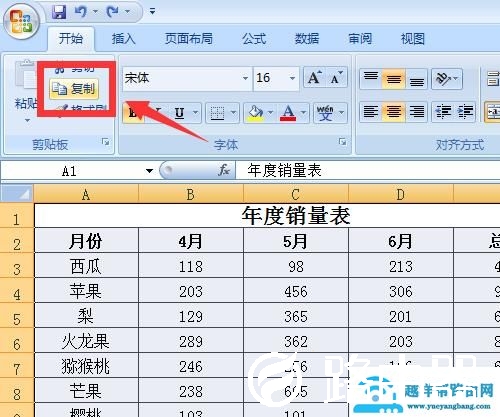Open fill color dropdown arrow
This screenshot has height=417, width=500.
(x=271, y=113)
